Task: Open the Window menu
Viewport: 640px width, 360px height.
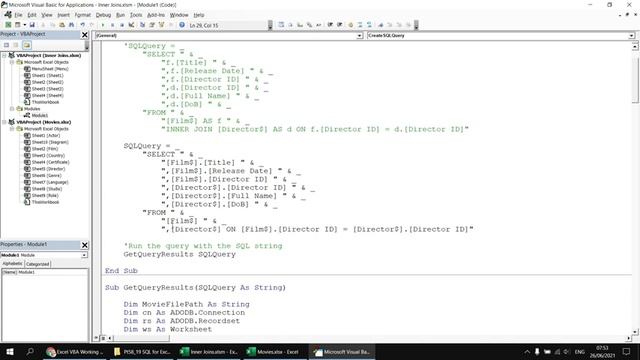Action: click(179, 15)
